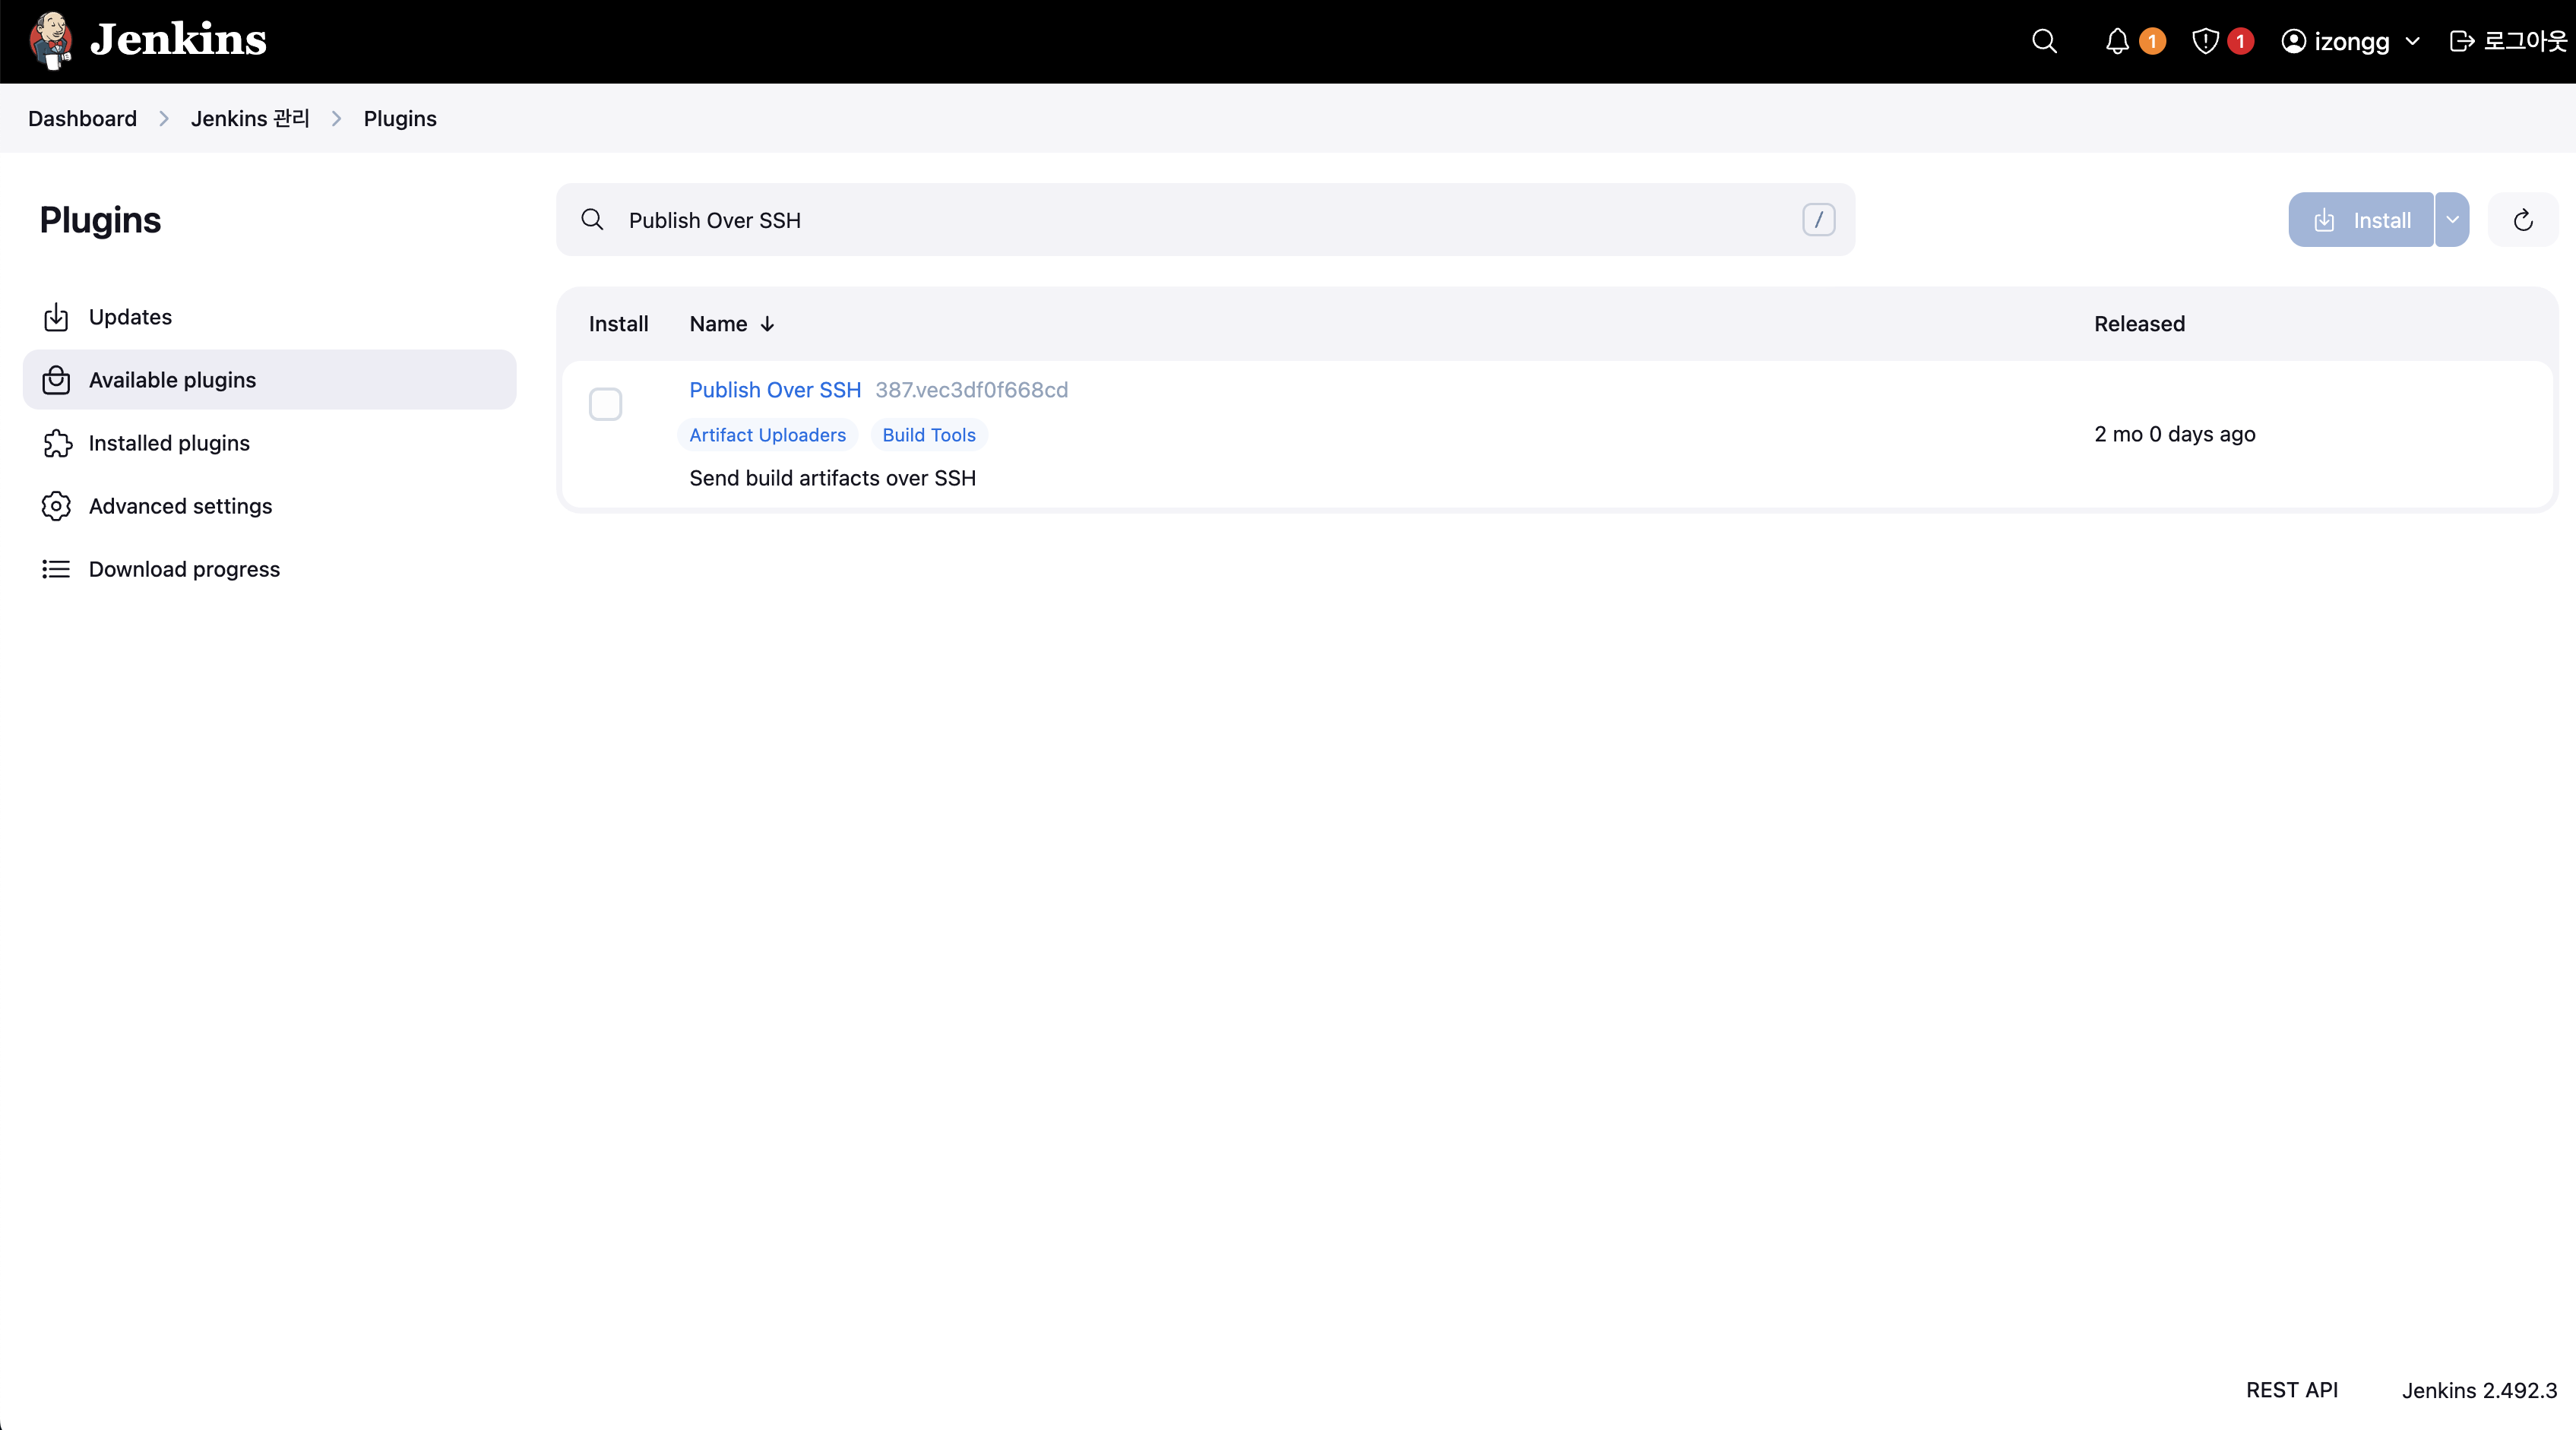
Task: Click the Artifact Uploaders tag
Action: tap(767, 435)
